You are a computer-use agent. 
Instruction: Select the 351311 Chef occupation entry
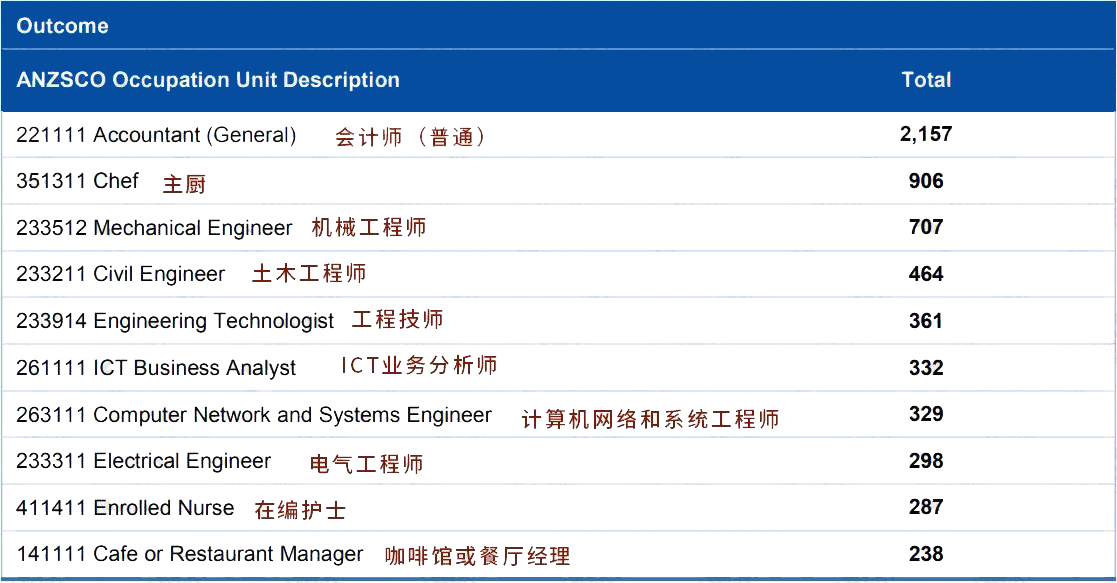pyautogui.click(x=78, y=181)
